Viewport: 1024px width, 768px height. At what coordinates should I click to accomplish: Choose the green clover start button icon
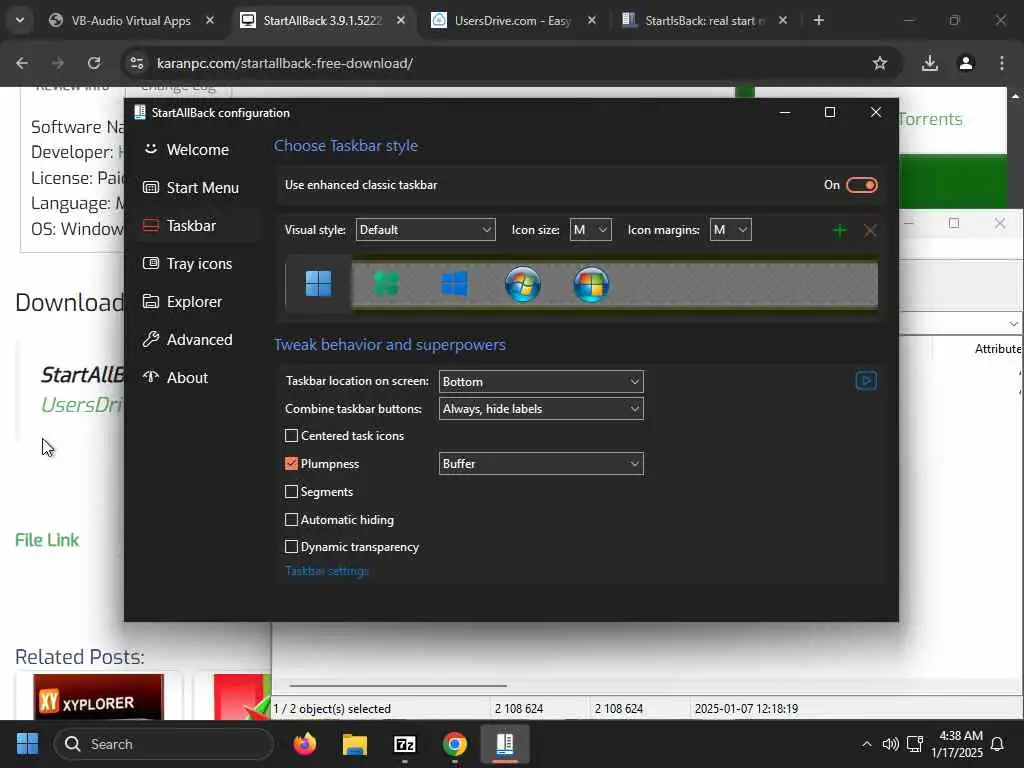coord(386,284)
